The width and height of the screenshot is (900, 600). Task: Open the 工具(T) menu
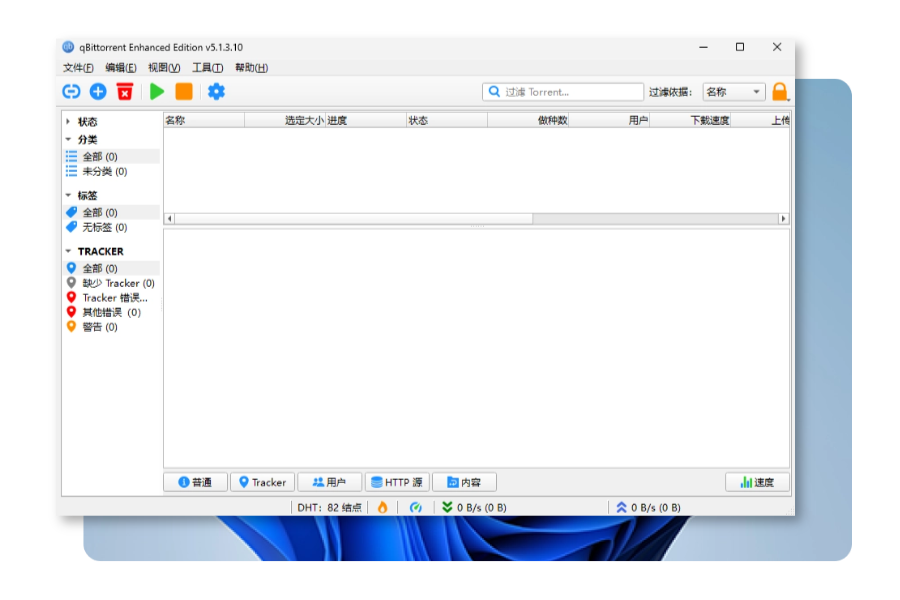point(207,68)
